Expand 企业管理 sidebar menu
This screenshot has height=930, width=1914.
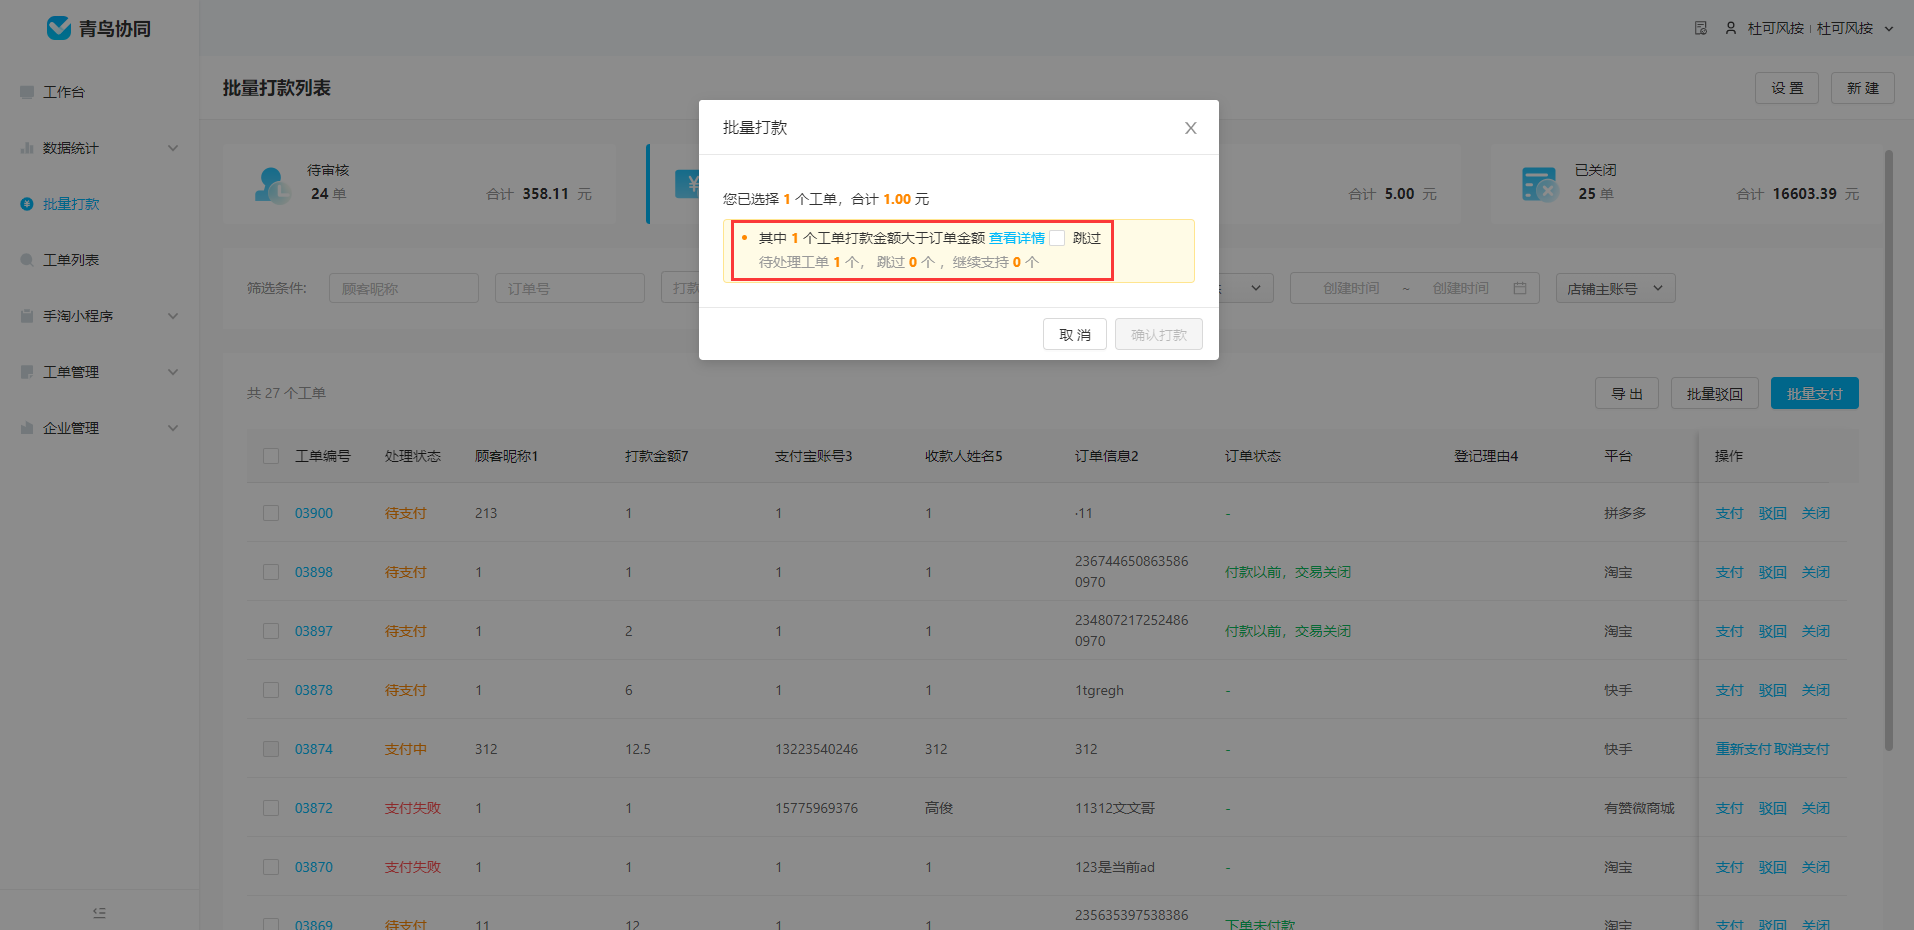coord(100,428)
